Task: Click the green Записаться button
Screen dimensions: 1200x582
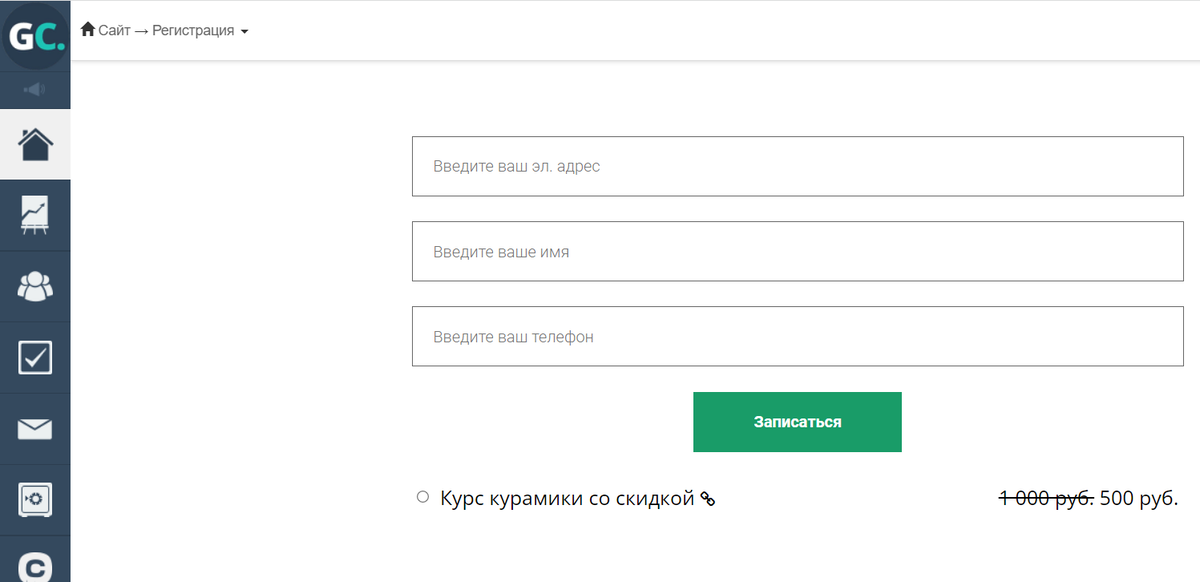Action: coord(797,422)
